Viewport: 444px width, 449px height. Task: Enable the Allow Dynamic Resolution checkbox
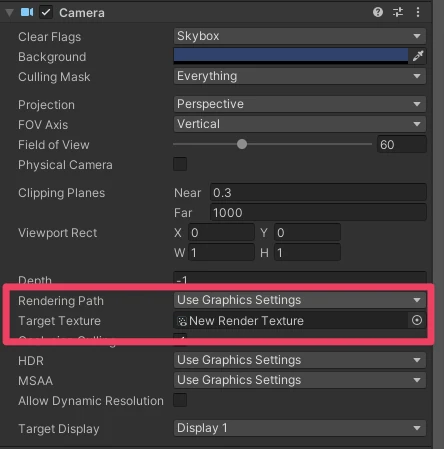(180, 400)
